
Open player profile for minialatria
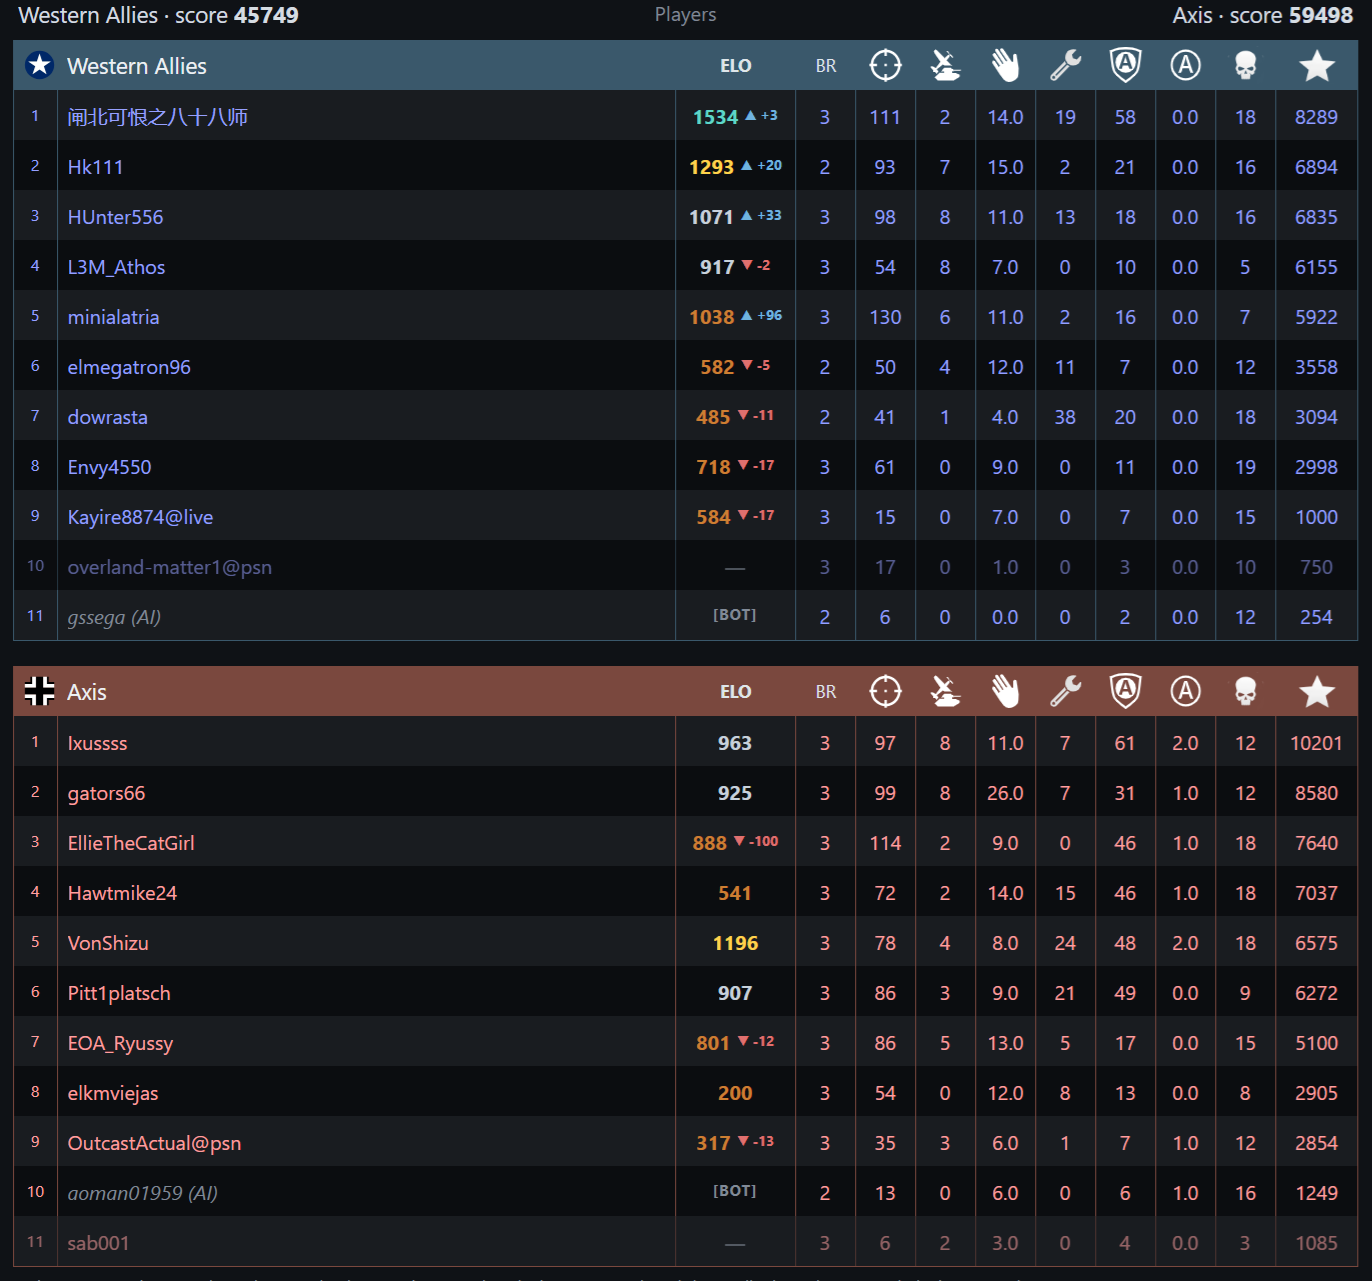tap(113, 317)
